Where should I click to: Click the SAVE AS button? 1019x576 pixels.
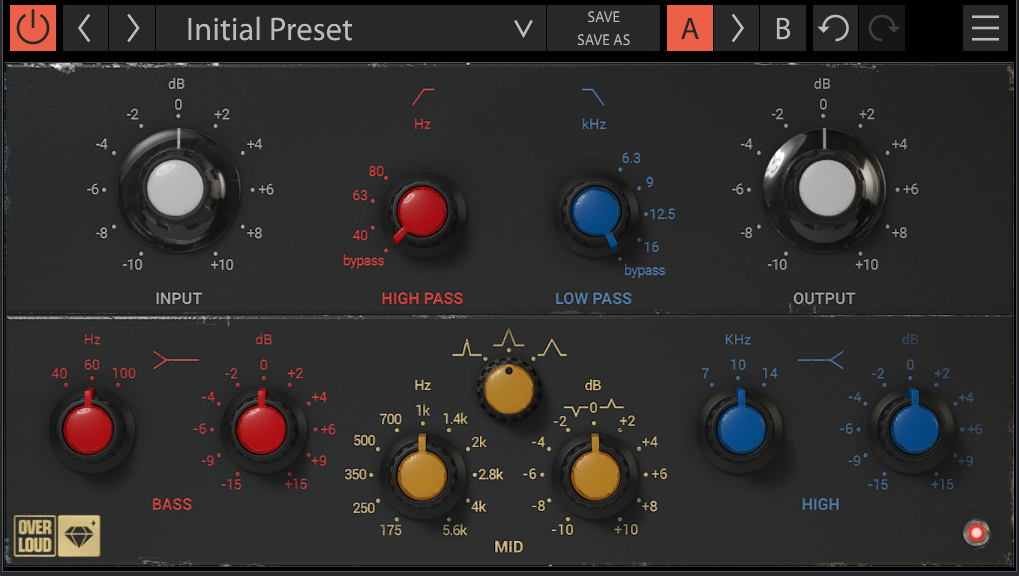603,40
